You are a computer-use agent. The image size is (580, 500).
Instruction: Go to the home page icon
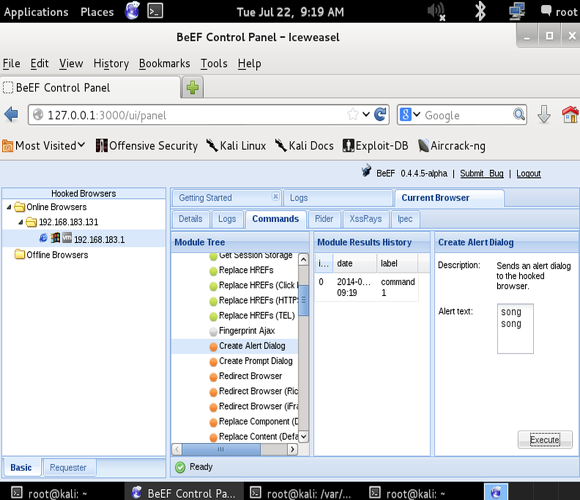[x=570, y=114]
